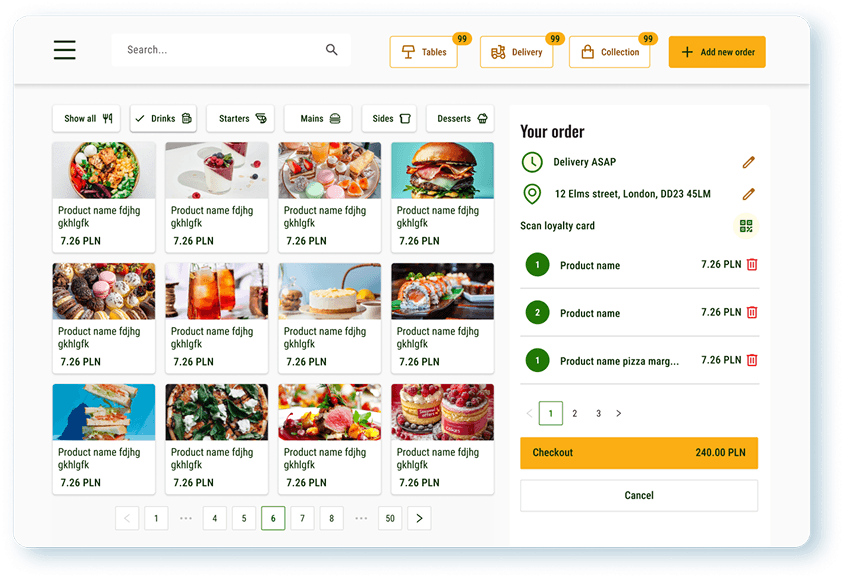The height and width of the screenshot is (579, 845).
Task: Go to previous order page arrow
Action: [529, 413]
